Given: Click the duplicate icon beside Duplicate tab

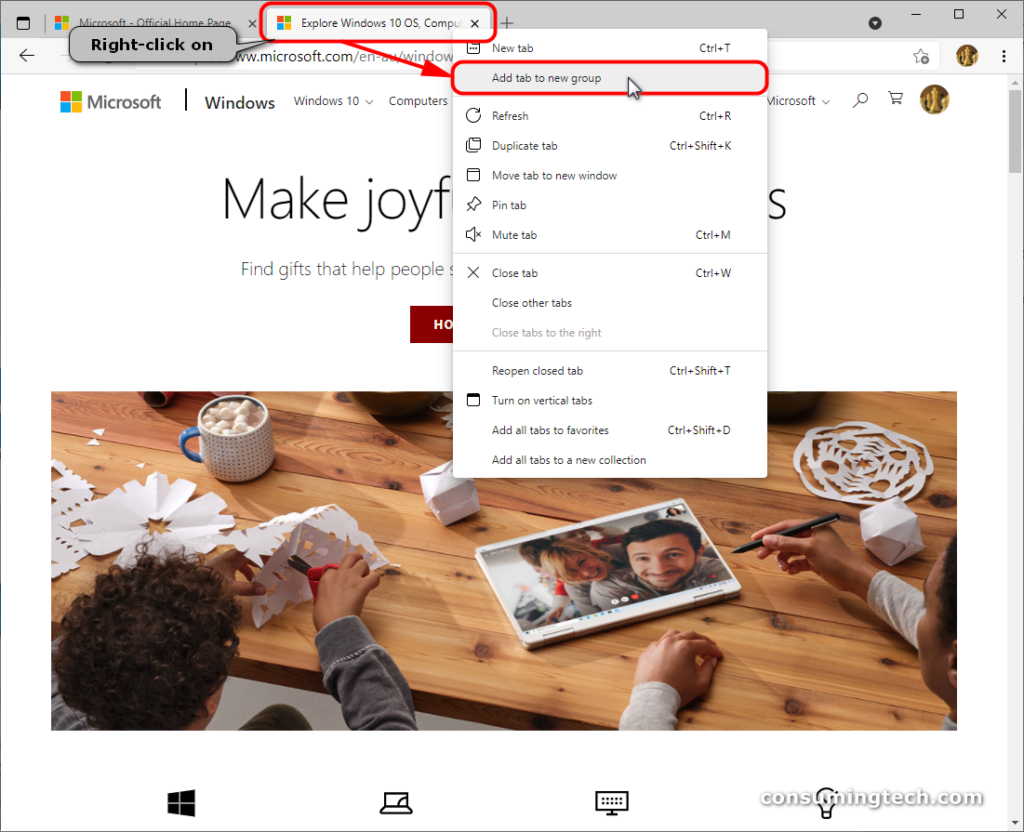Looking at the screenshot, I should (473, 145).
